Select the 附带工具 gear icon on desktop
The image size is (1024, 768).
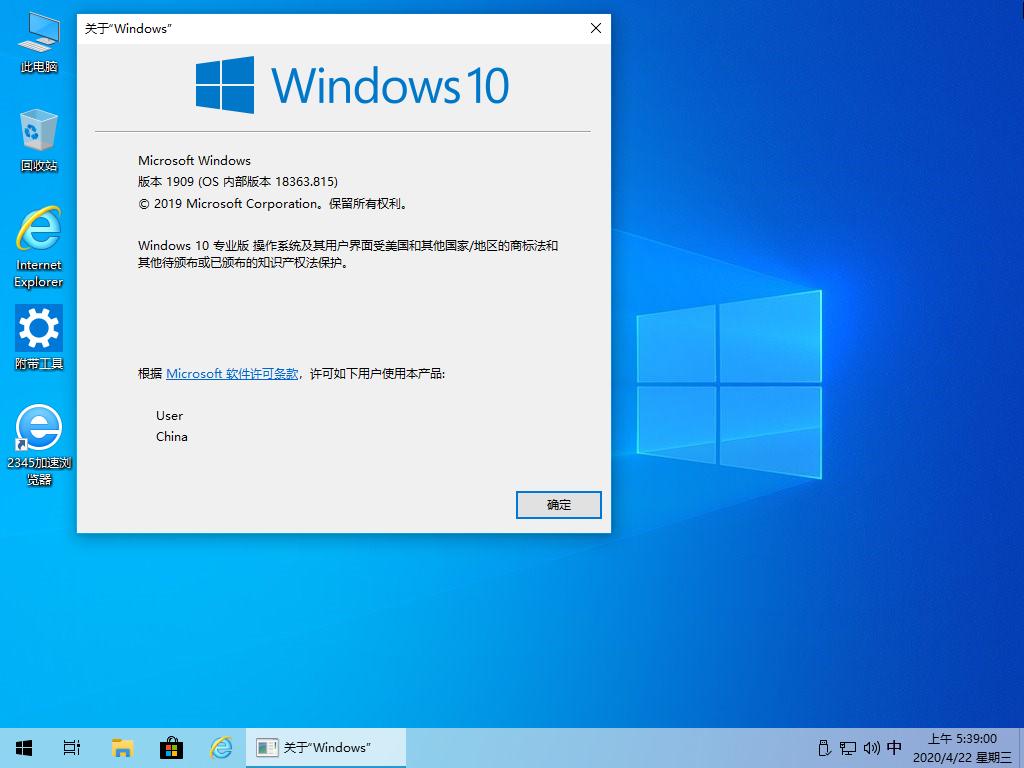(x=39, y=338)
